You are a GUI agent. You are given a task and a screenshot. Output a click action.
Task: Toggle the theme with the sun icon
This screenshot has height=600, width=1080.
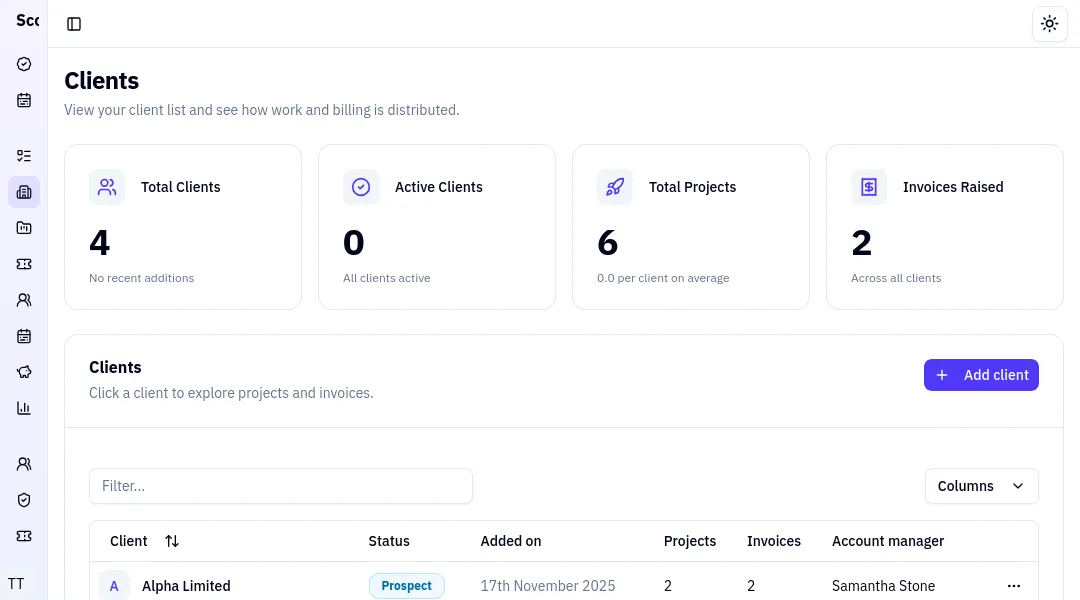click(1049, 23)
